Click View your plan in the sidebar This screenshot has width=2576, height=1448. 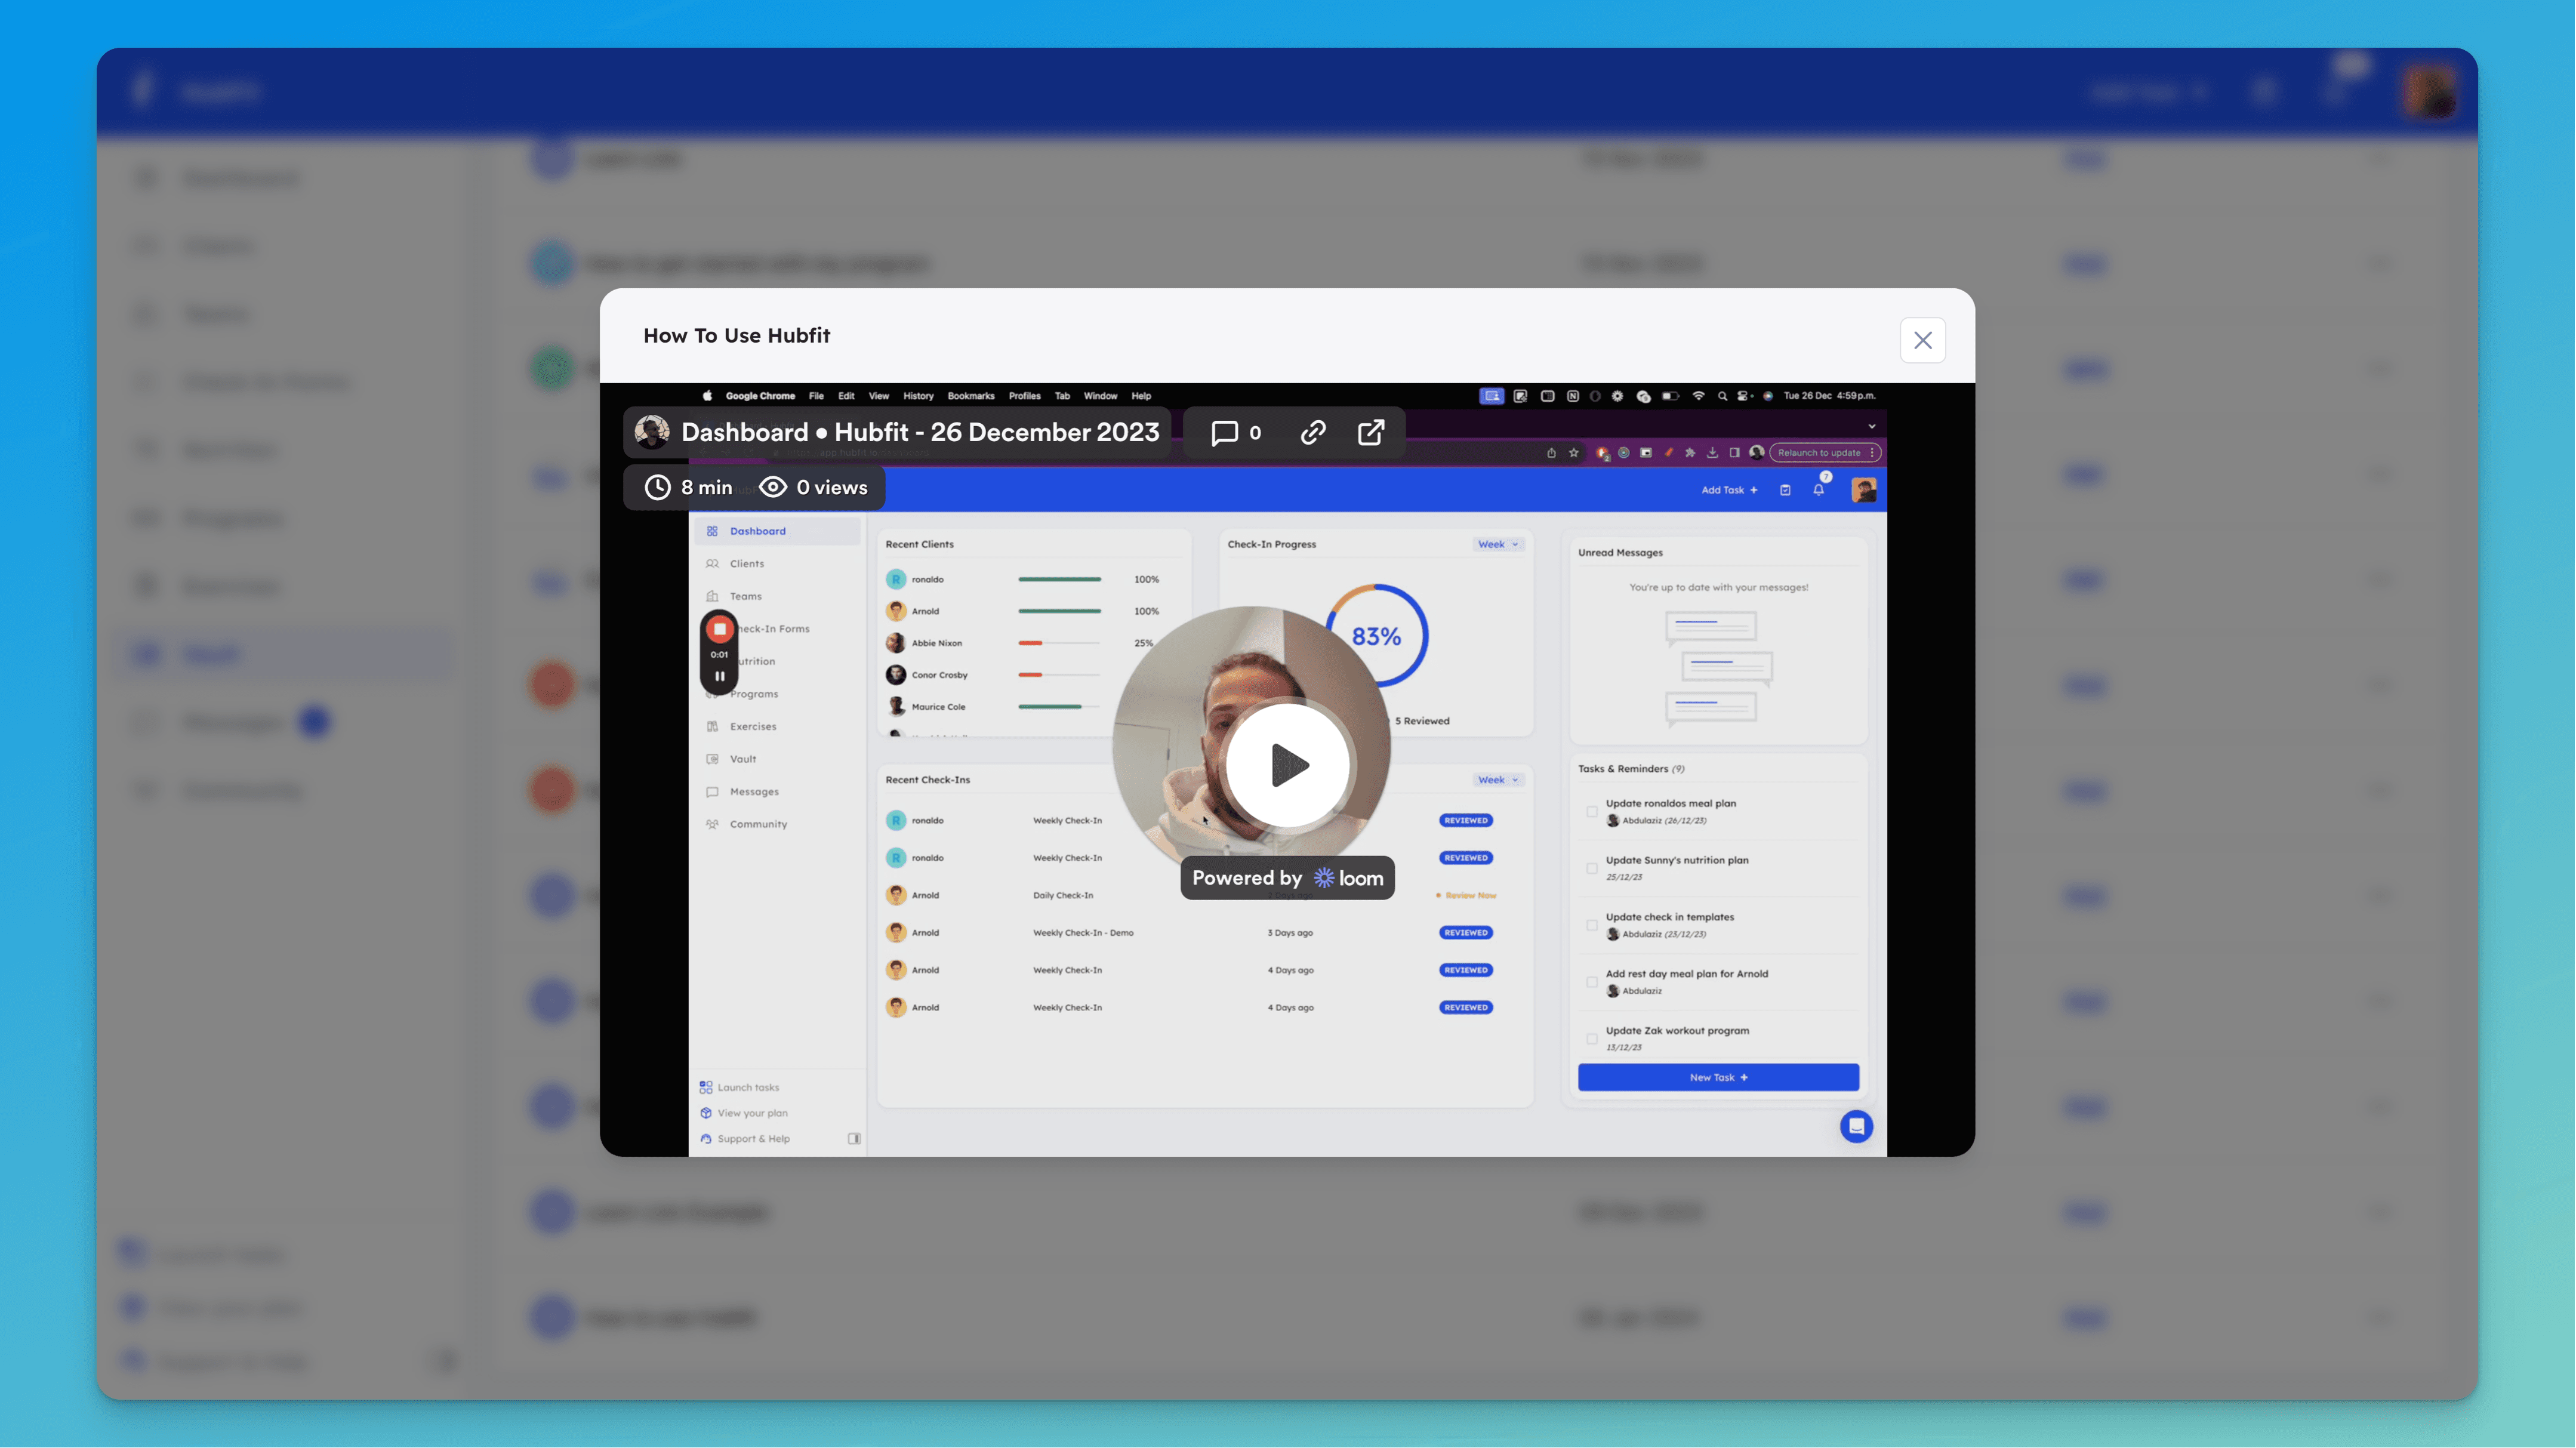click(x=743, y=1113)
